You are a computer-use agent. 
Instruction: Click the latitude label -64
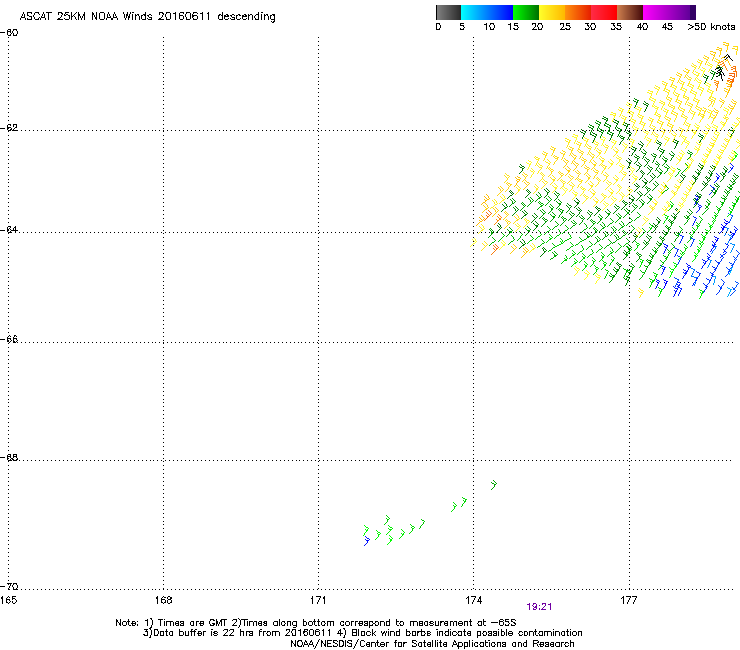click(9, 230)
